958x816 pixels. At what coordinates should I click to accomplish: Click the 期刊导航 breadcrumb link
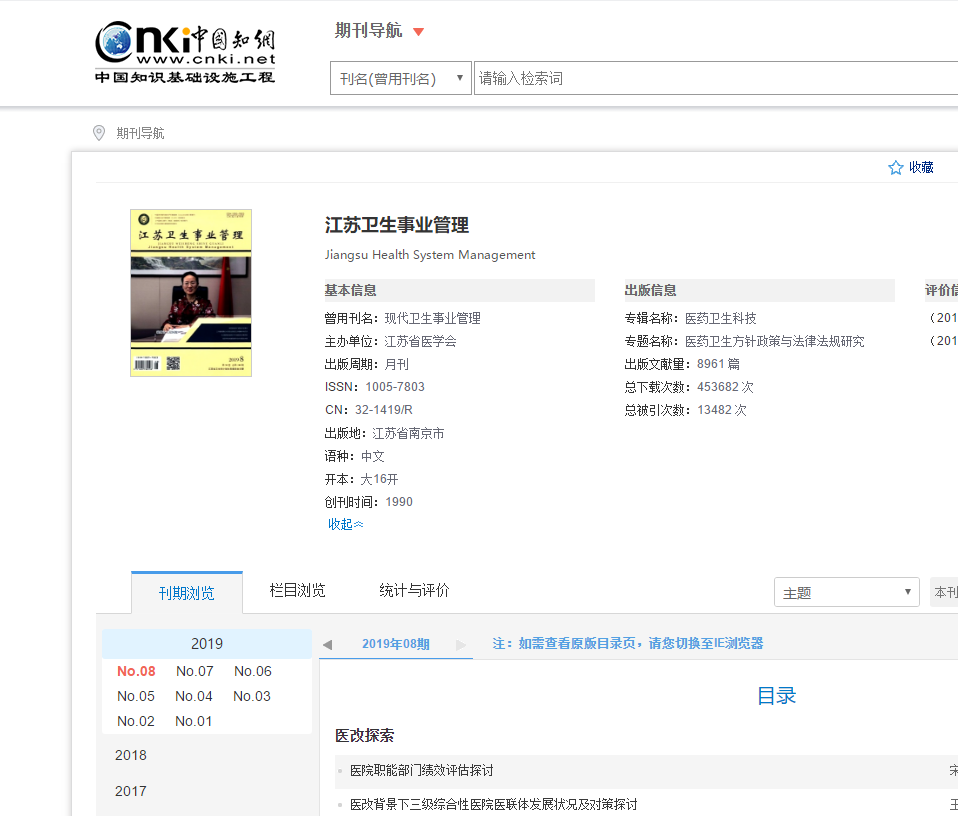point(140,133)
